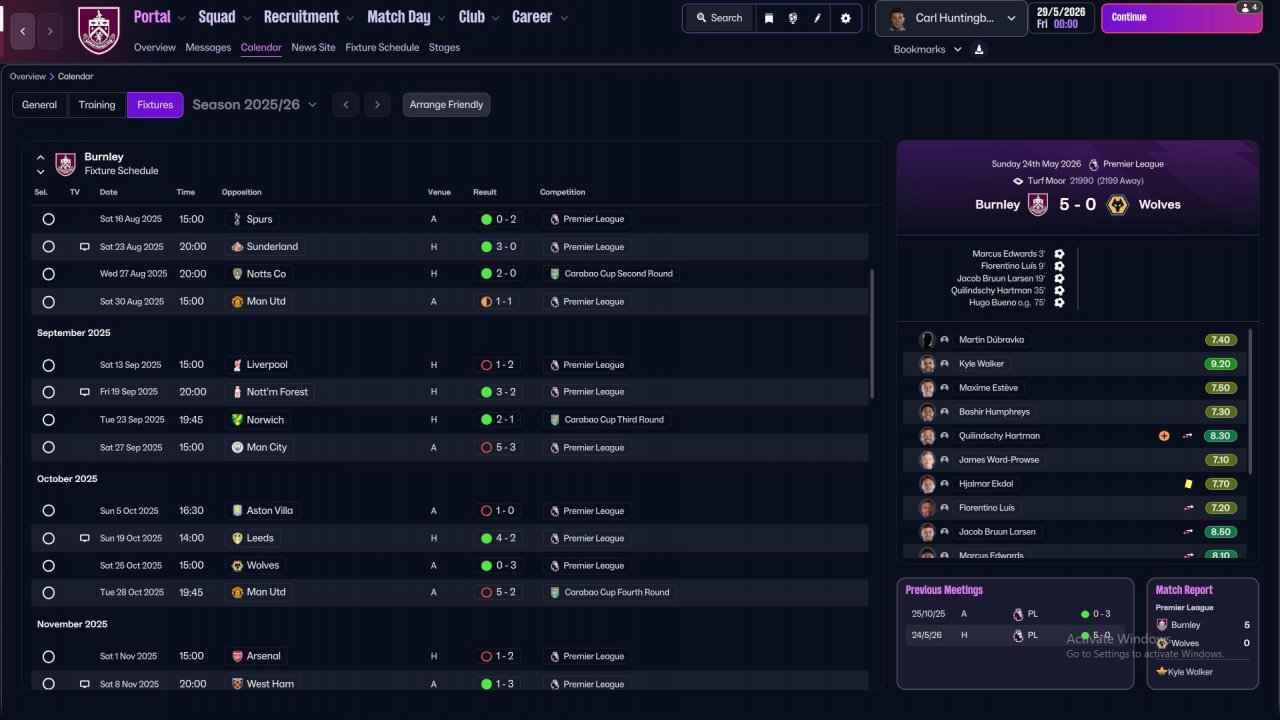Screen dimensions: 1280x720
Task: Select the Spurs fixture radio button
Action: [48, 219]
